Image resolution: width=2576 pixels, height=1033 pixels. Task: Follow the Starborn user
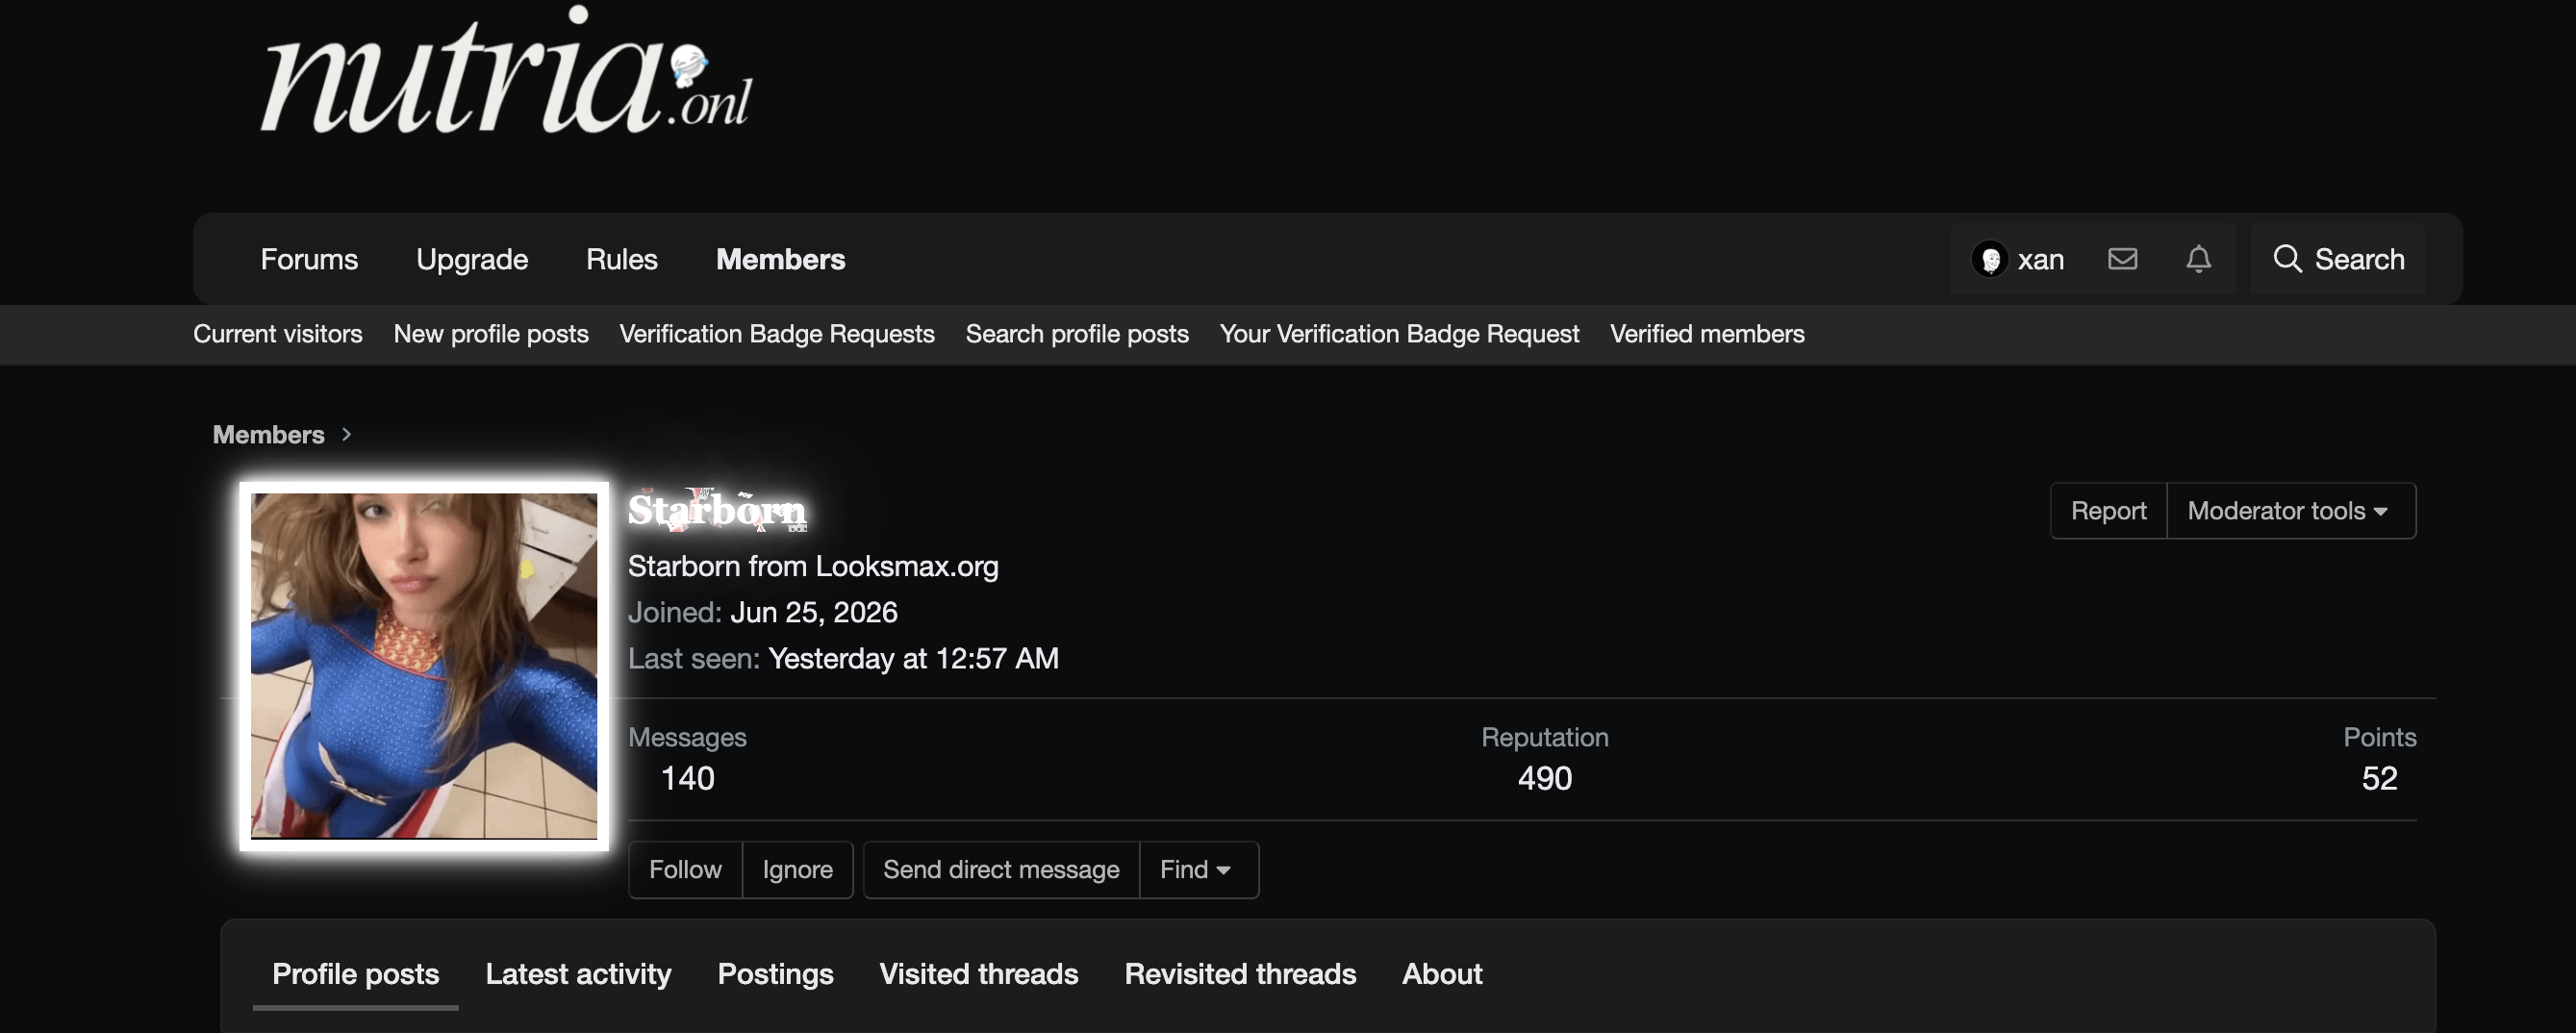point(685,870)
